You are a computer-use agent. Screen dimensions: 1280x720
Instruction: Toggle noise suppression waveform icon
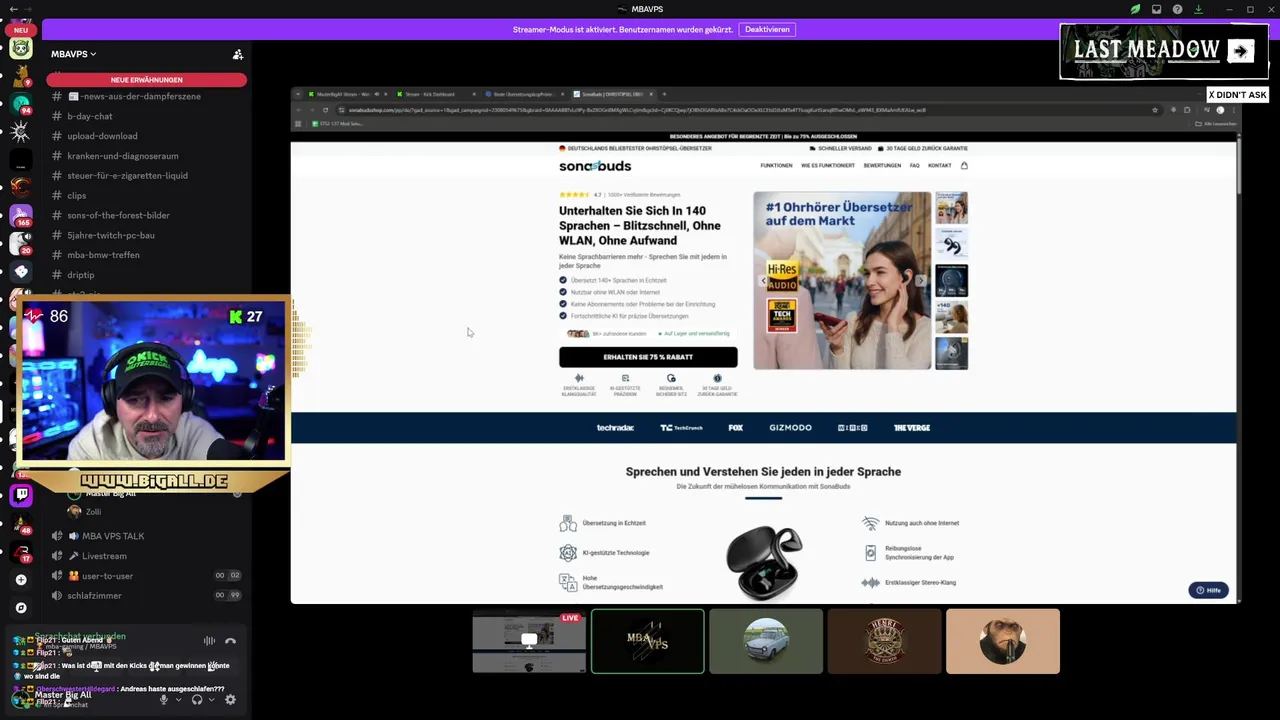coord(209,641)
